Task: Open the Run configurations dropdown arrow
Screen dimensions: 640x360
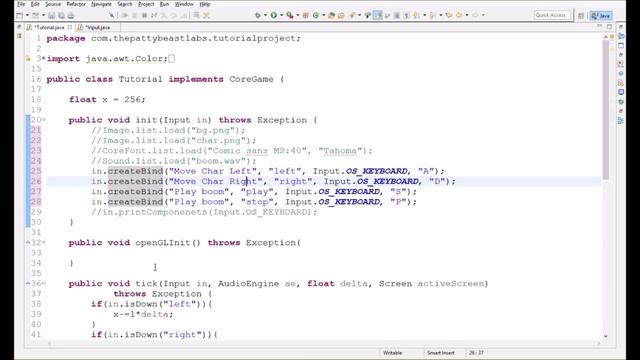Action: [x=282, y=15]
